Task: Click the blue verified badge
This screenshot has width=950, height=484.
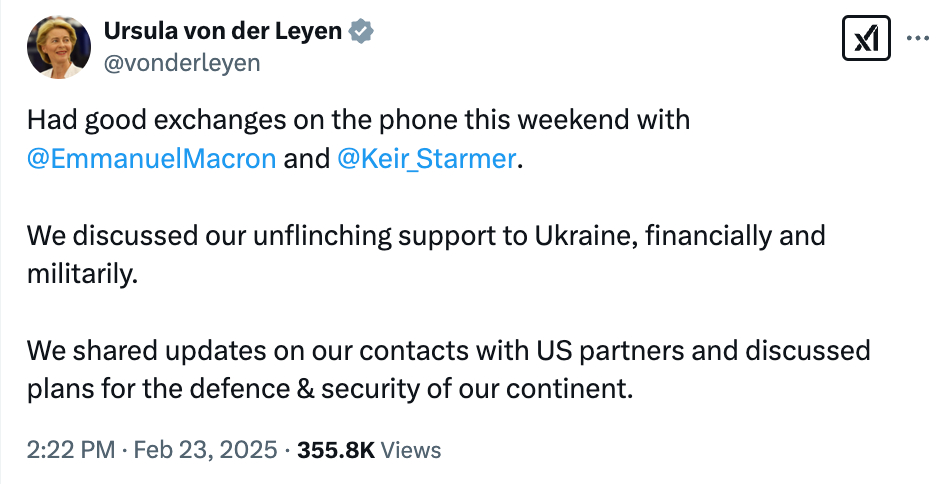Action: tap(361, 31)
